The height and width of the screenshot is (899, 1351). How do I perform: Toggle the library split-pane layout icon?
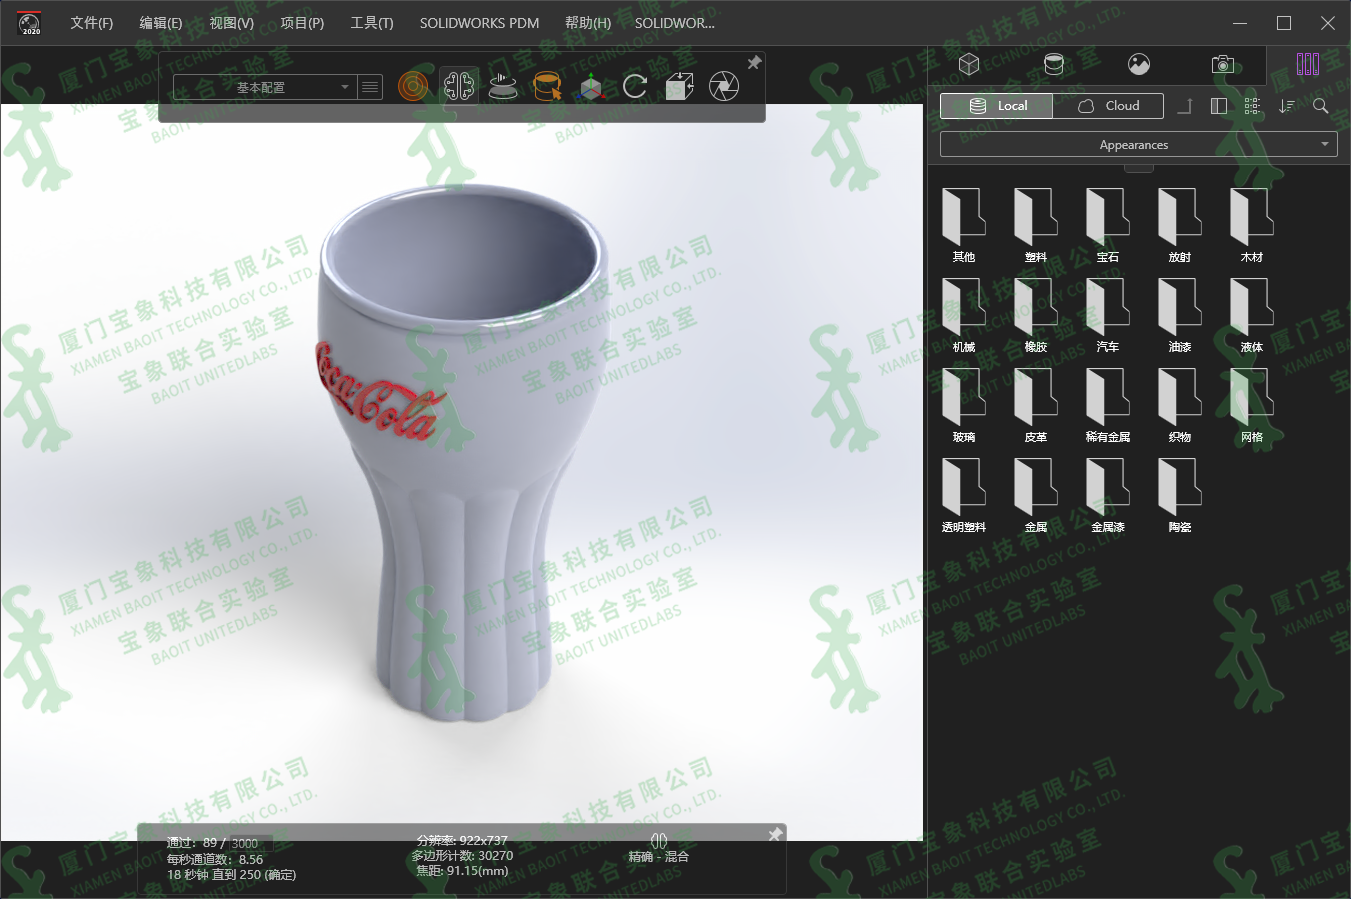pyautogui.click(x=1219, y=106)
